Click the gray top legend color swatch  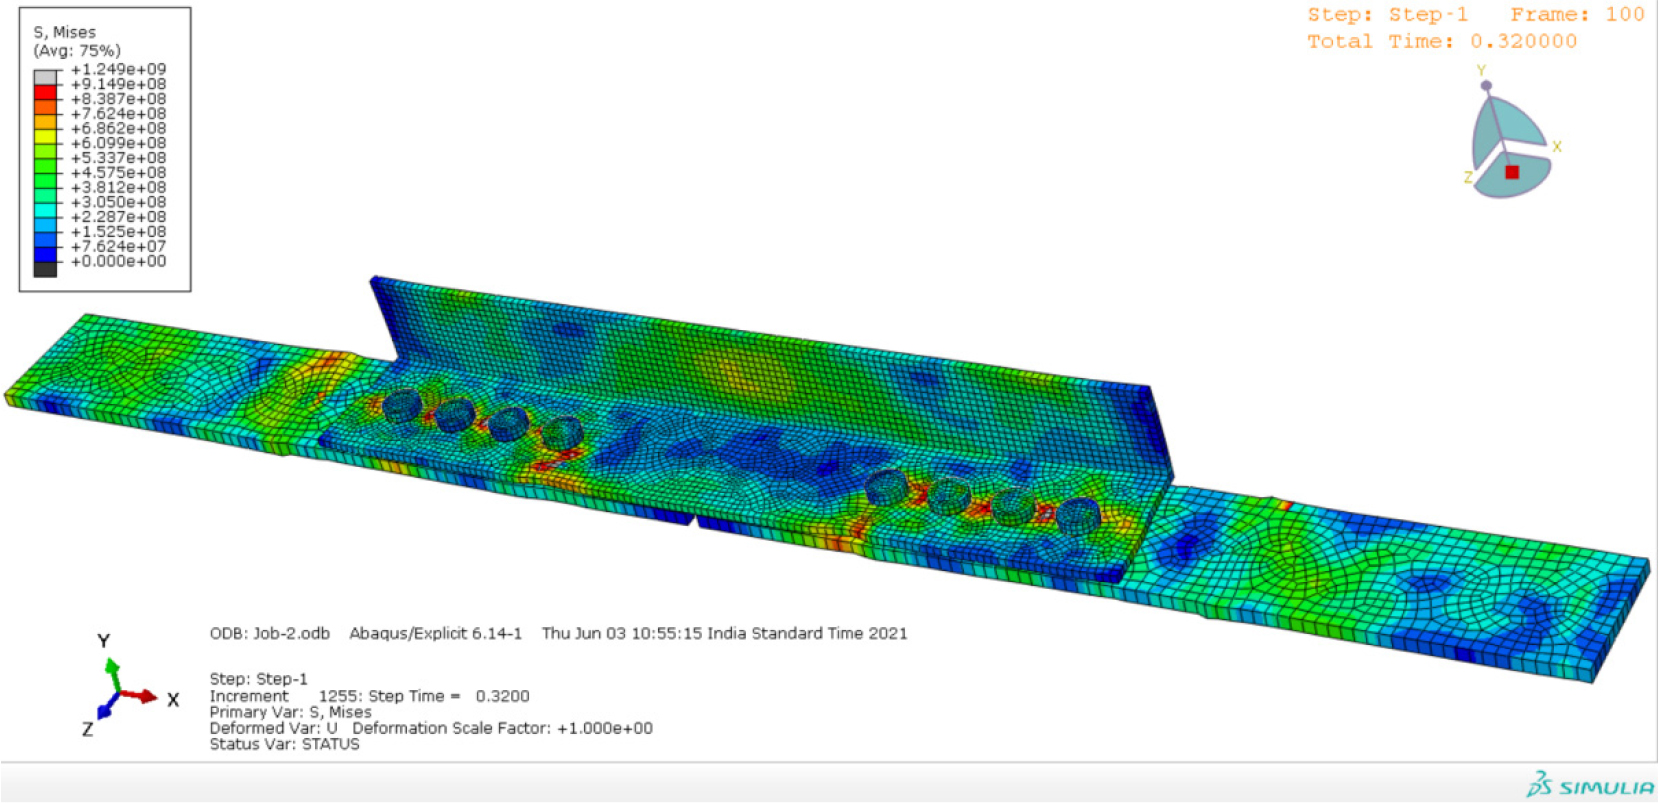tap(46, 77)
